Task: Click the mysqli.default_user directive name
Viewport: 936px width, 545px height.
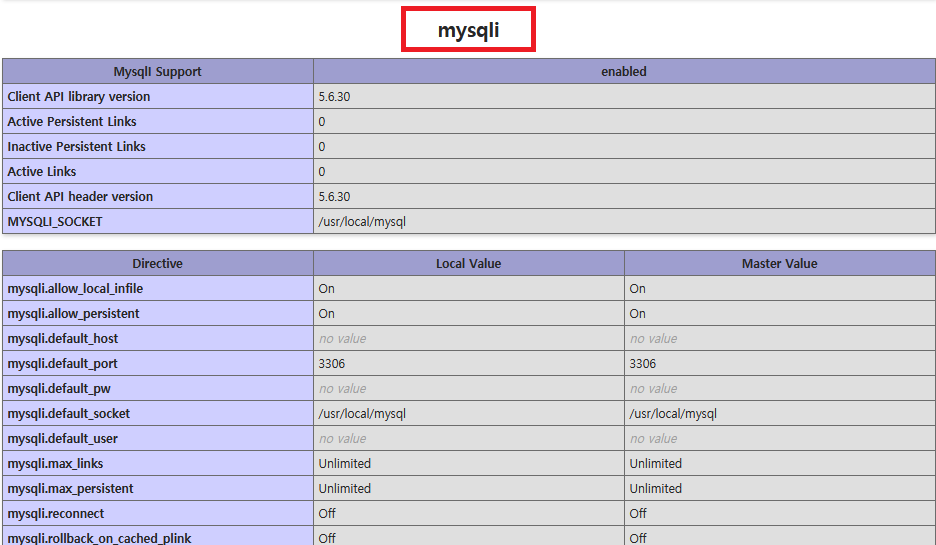Action: point(63,439)
